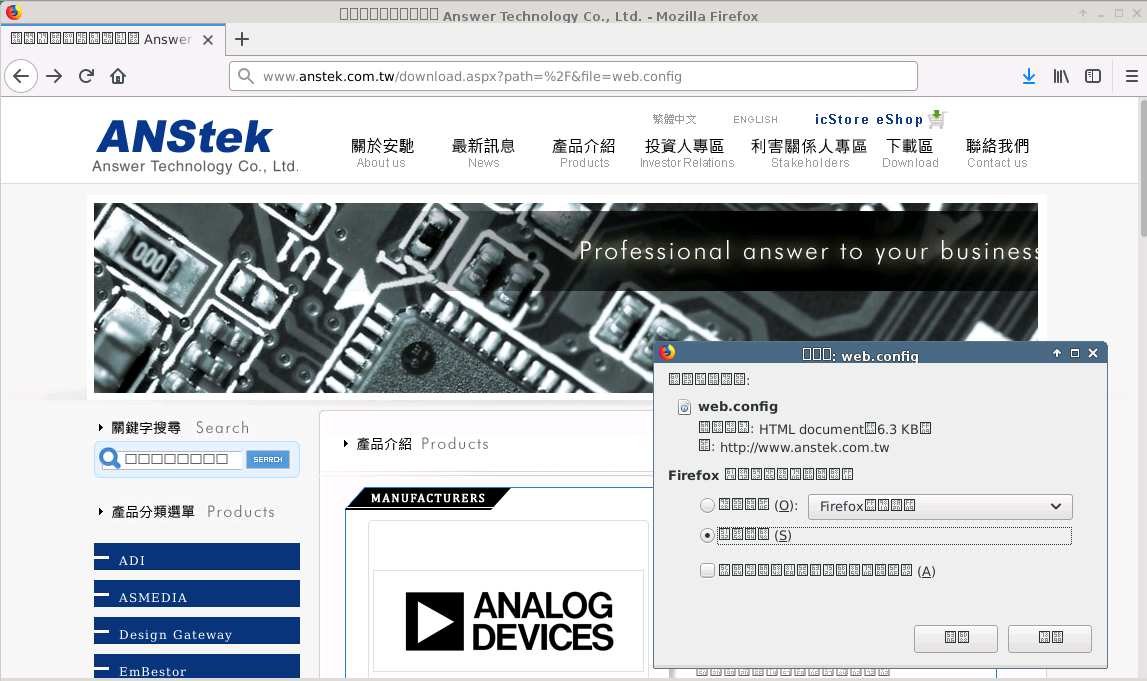Open the Investor Relations menu

click(687, 153)
